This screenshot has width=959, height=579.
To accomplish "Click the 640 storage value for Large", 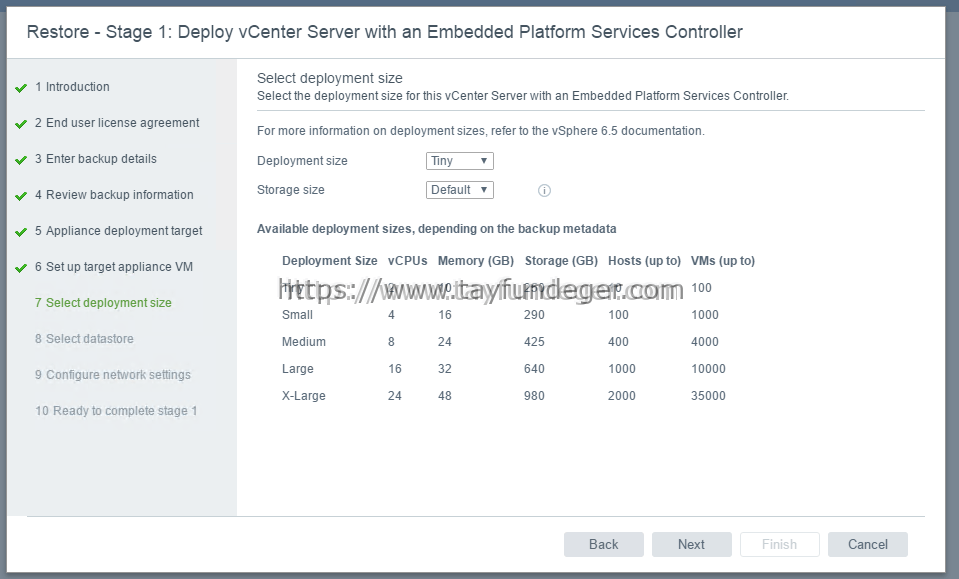I will (x=534, y=369).
